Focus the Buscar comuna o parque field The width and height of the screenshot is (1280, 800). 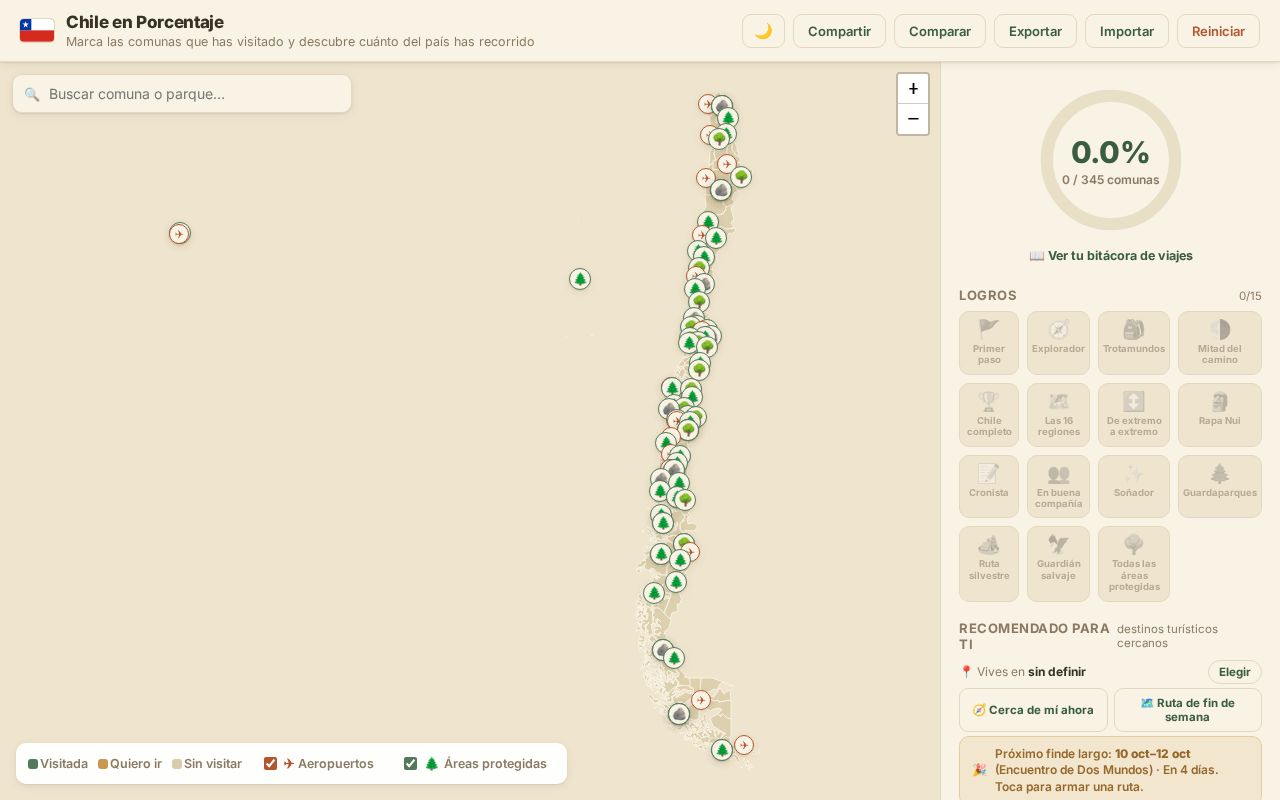[x=182, y=94]
